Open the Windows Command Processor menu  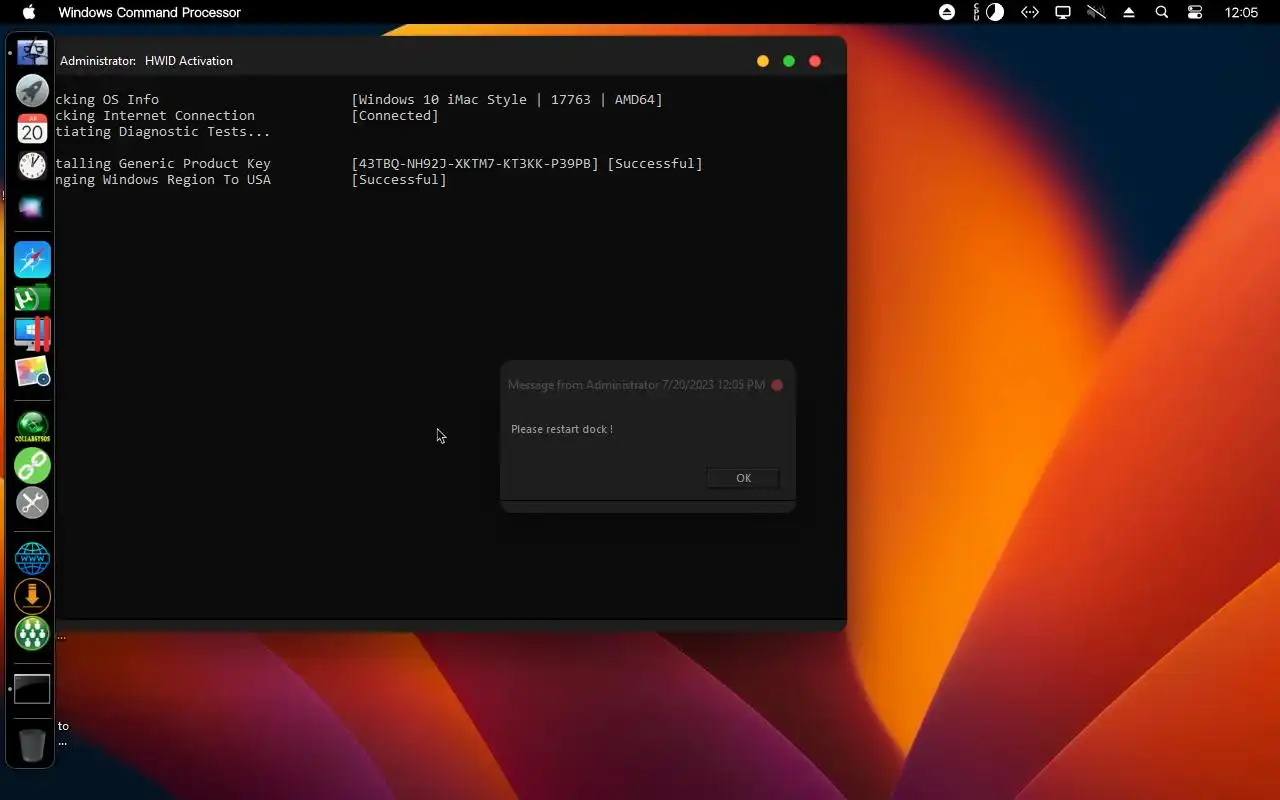click(149, 12)
